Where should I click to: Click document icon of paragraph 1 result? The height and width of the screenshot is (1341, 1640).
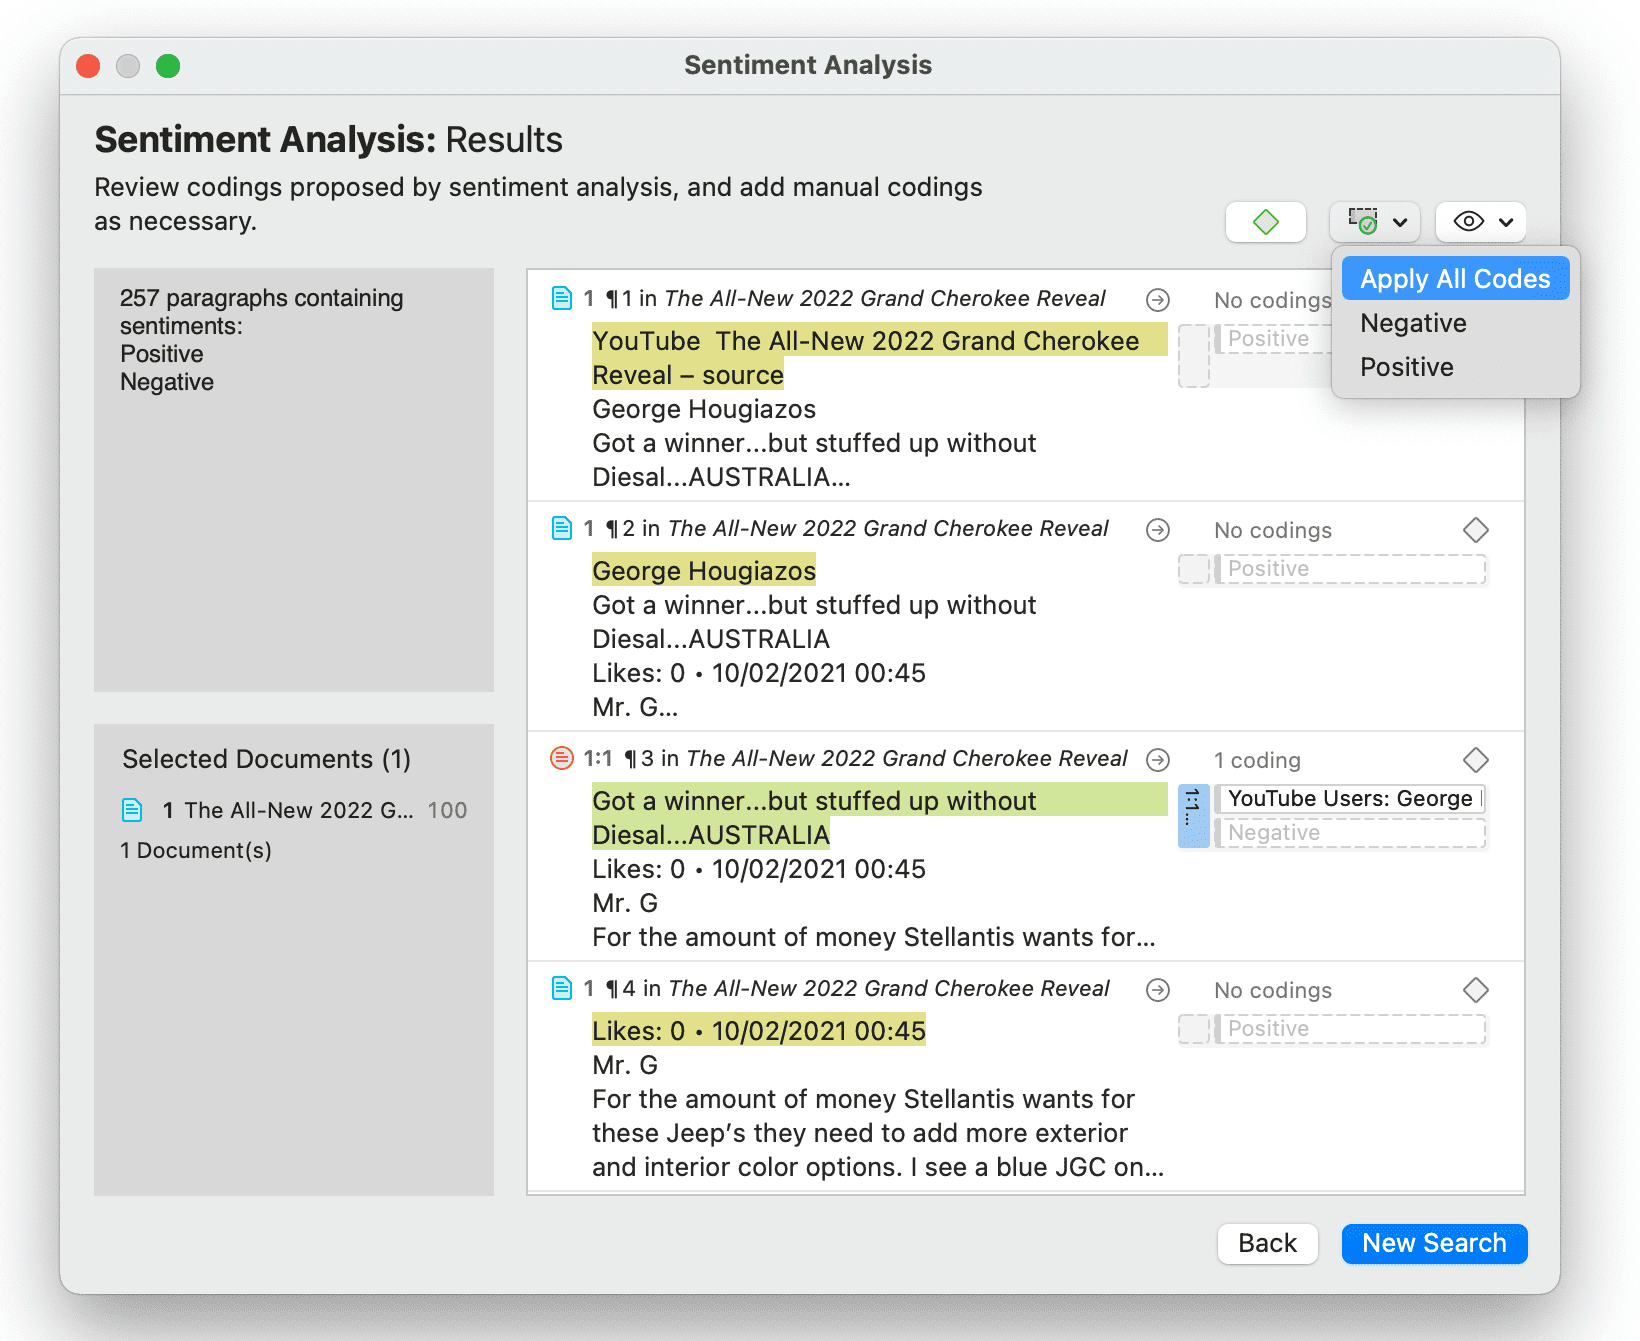[x=562, y=298]
